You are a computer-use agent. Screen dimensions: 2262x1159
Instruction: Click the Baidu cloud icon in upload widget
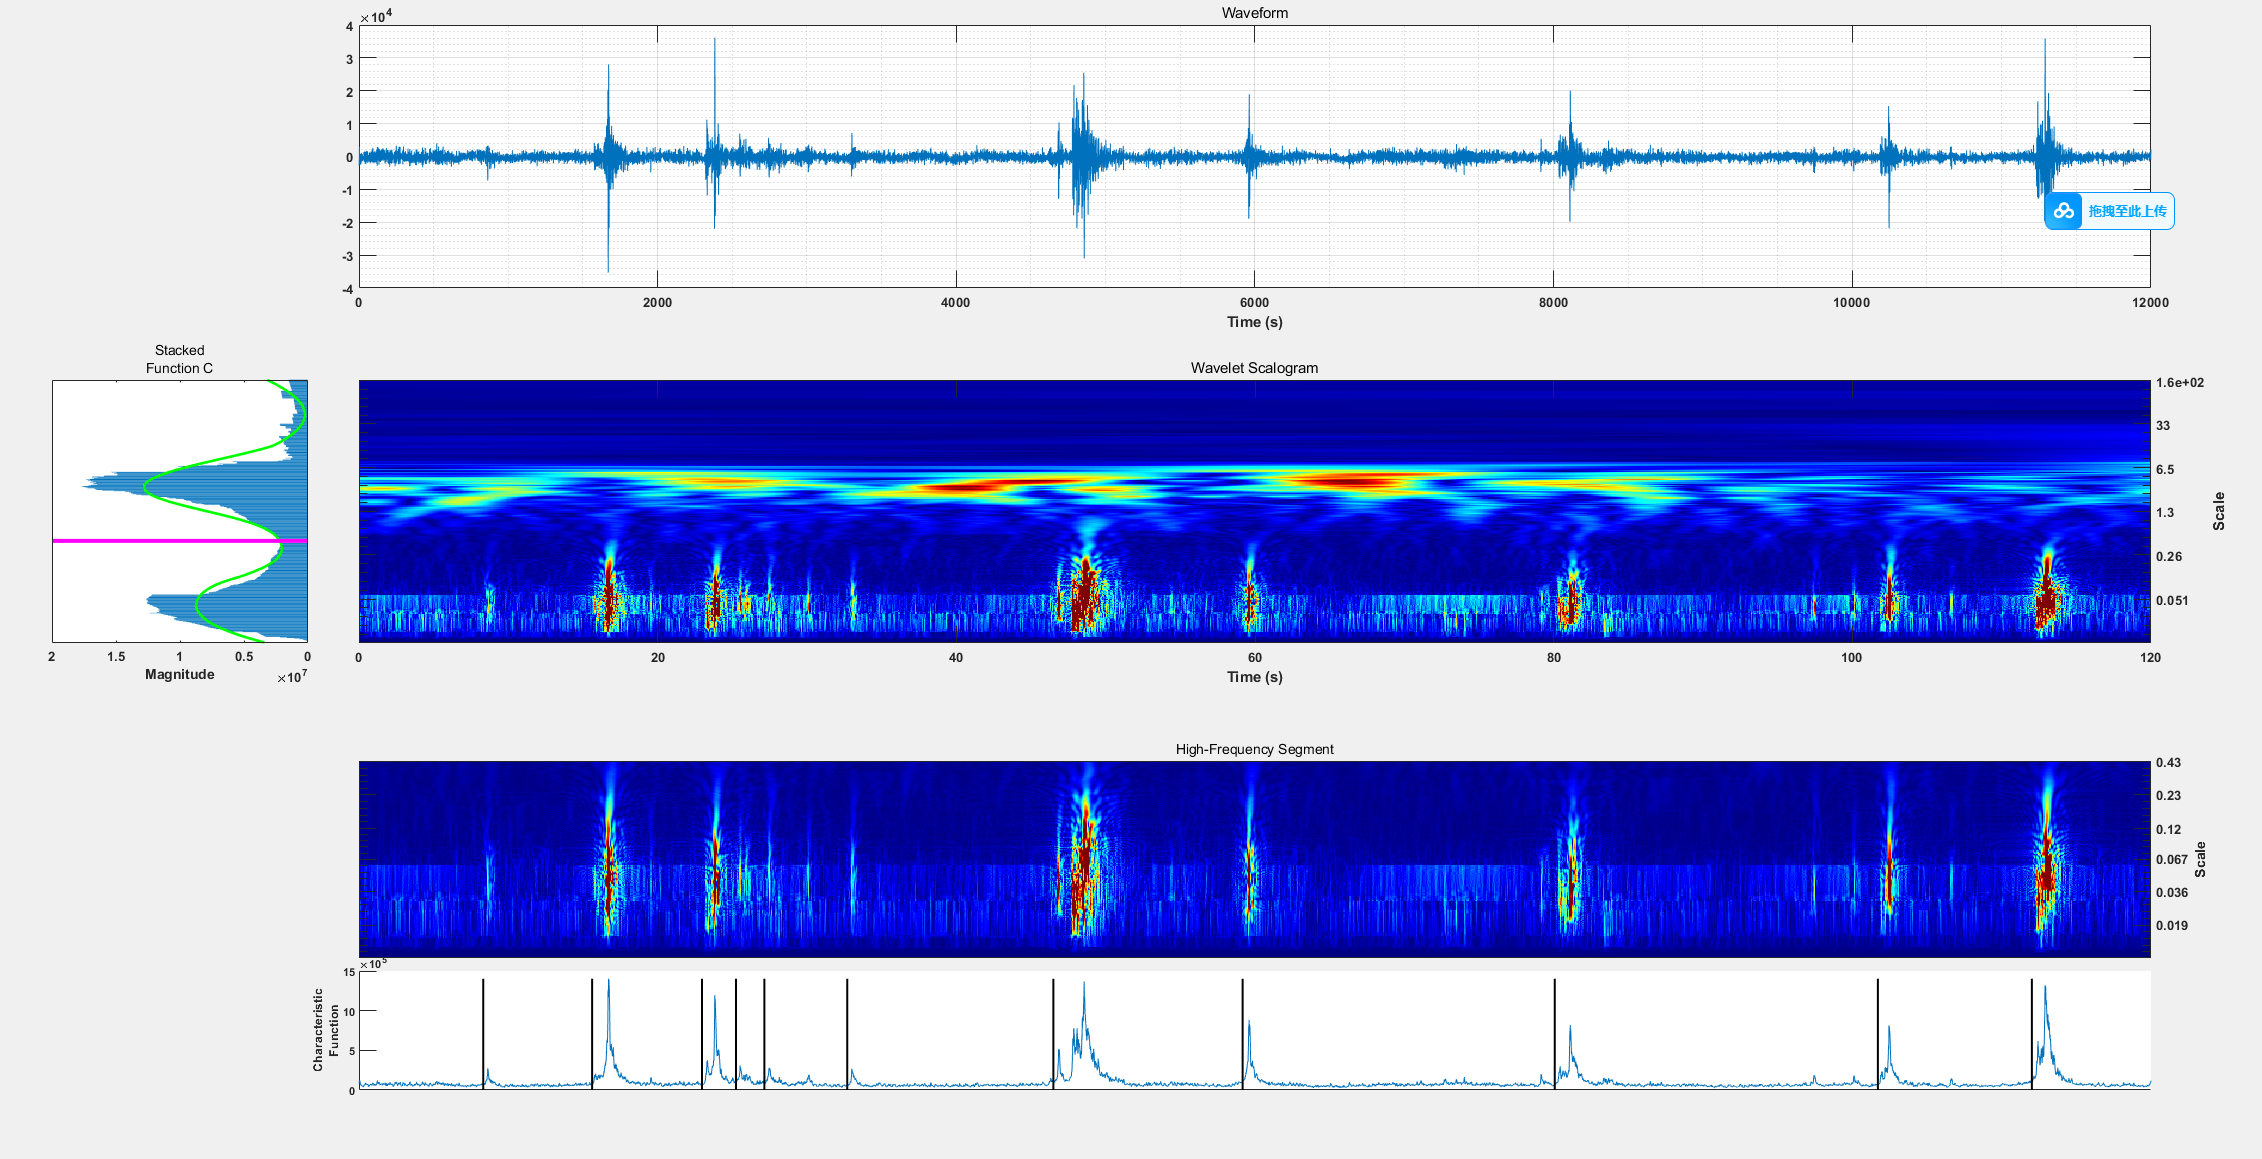[2064, 211]
